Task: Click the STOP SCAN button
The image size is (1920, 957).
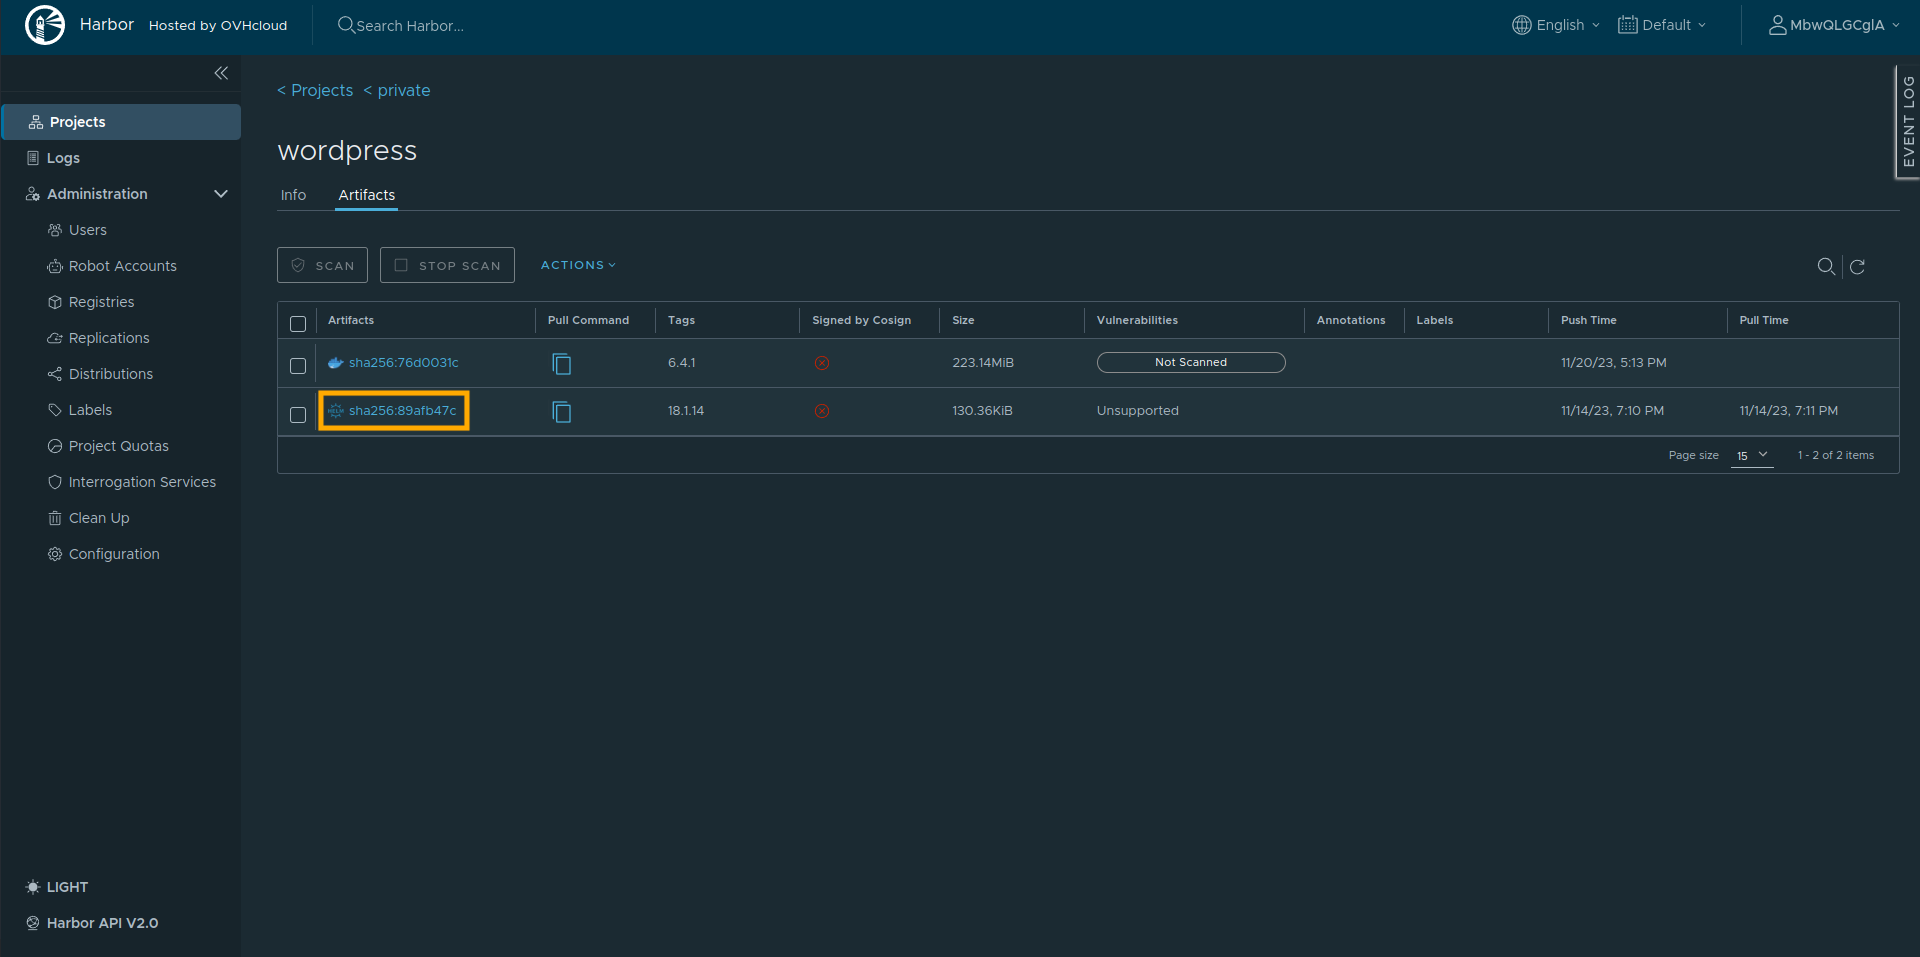Action: tap(447, 265)
